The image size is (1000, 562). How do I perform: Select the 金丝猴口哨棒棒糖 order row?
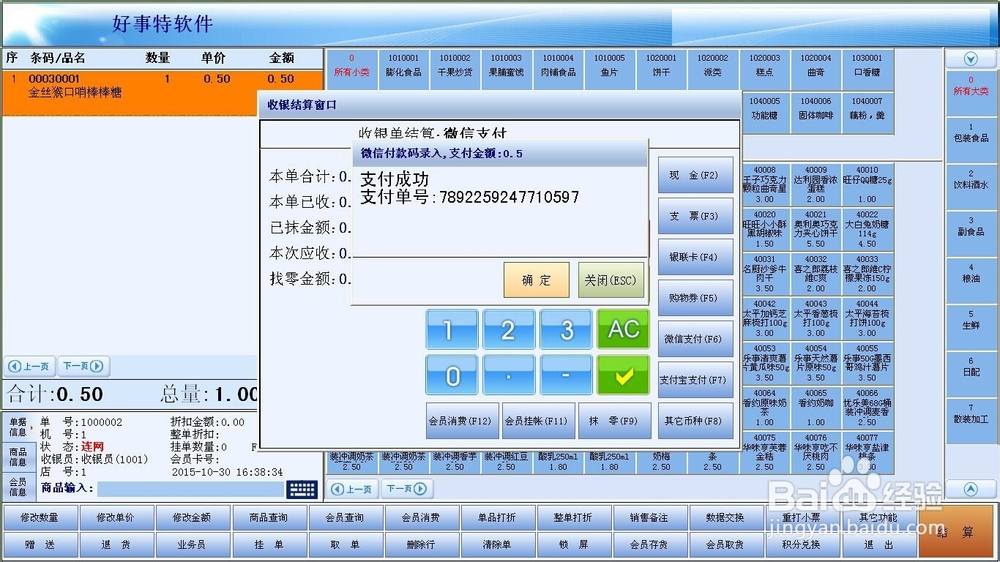162,92
